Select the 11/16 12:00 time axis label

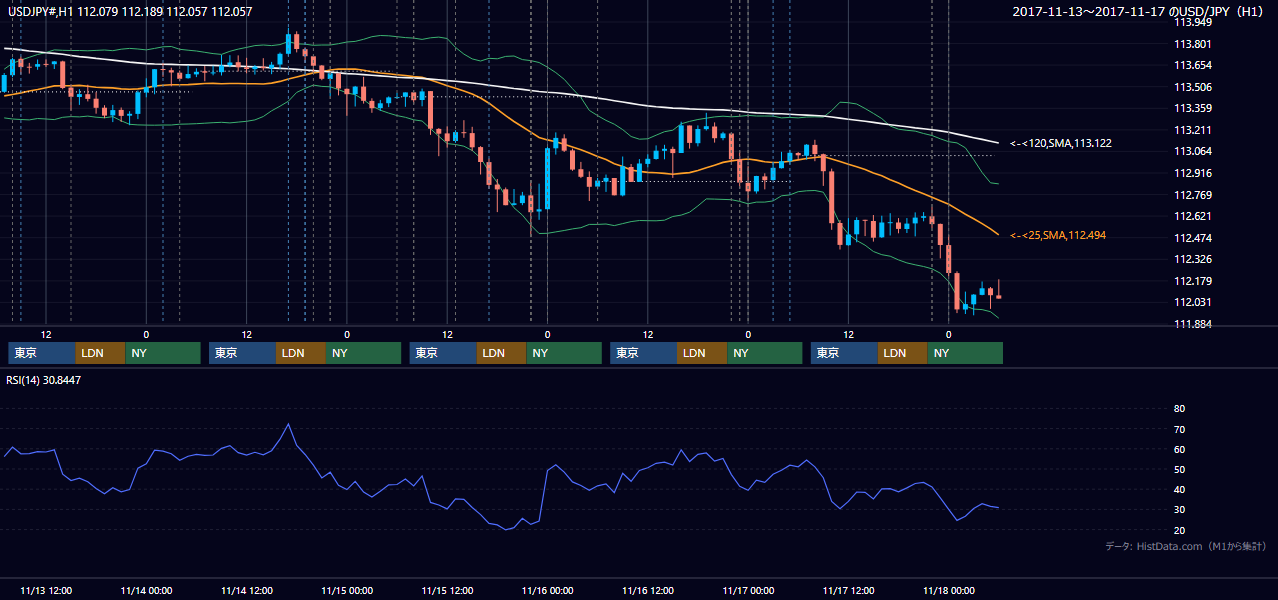tap(647, 590)
